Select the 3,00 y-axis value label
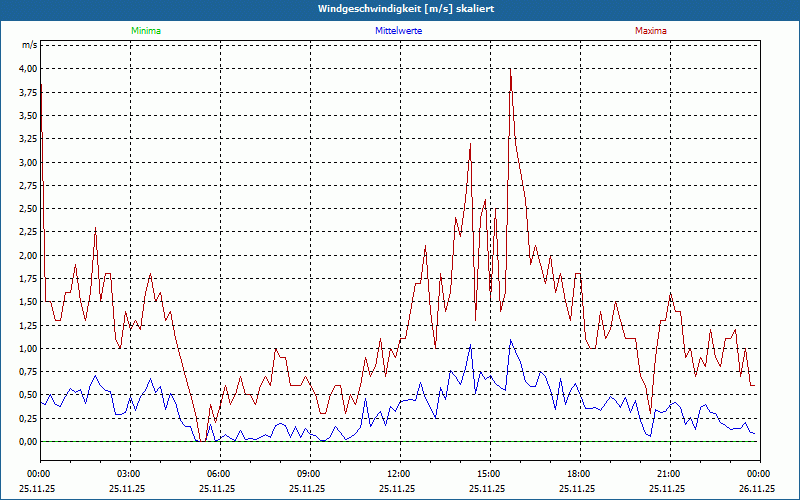The height and width of the screenshot is (500, 800). coord(27,162)
